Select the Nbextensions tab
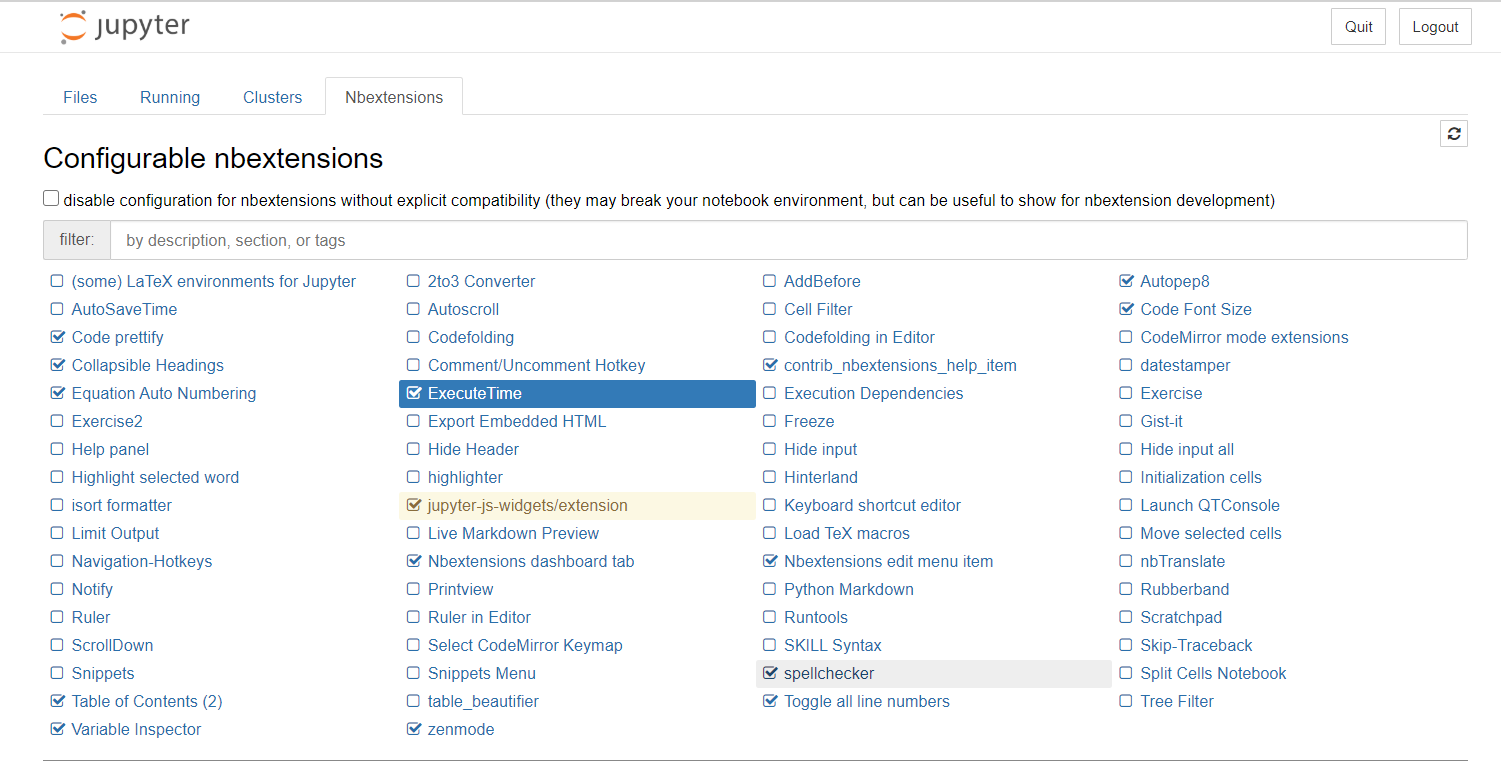 (x=394, y=97)
